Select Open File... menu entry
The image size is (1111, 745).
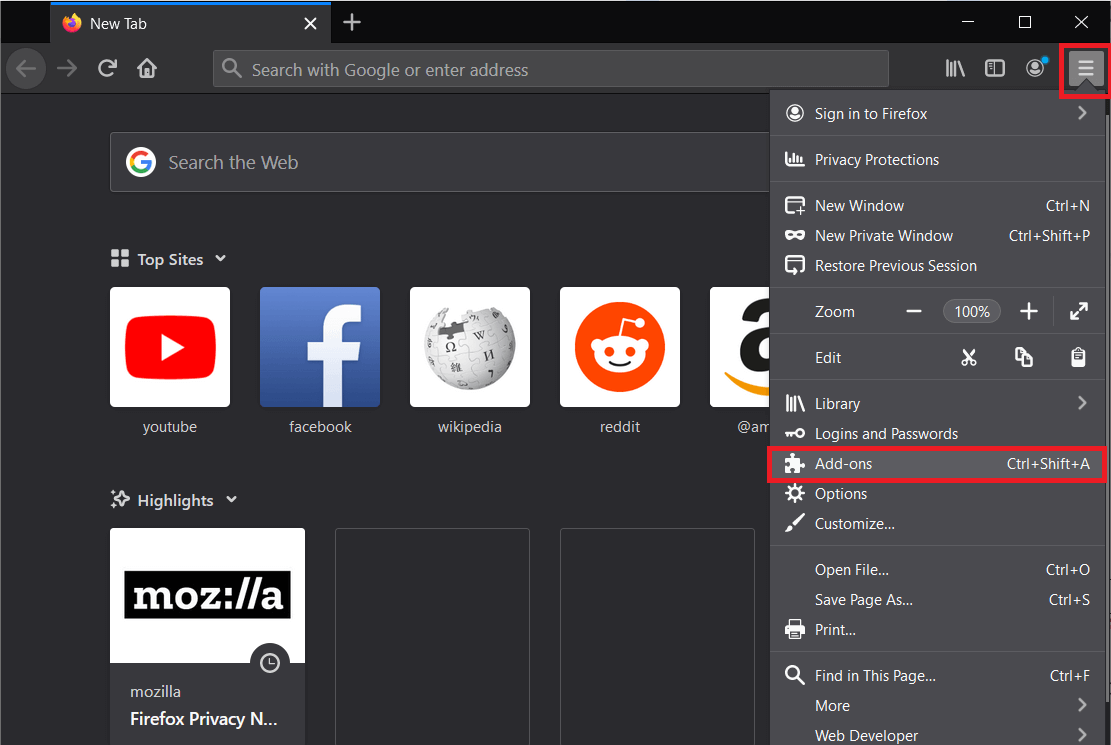click(937, 570)
